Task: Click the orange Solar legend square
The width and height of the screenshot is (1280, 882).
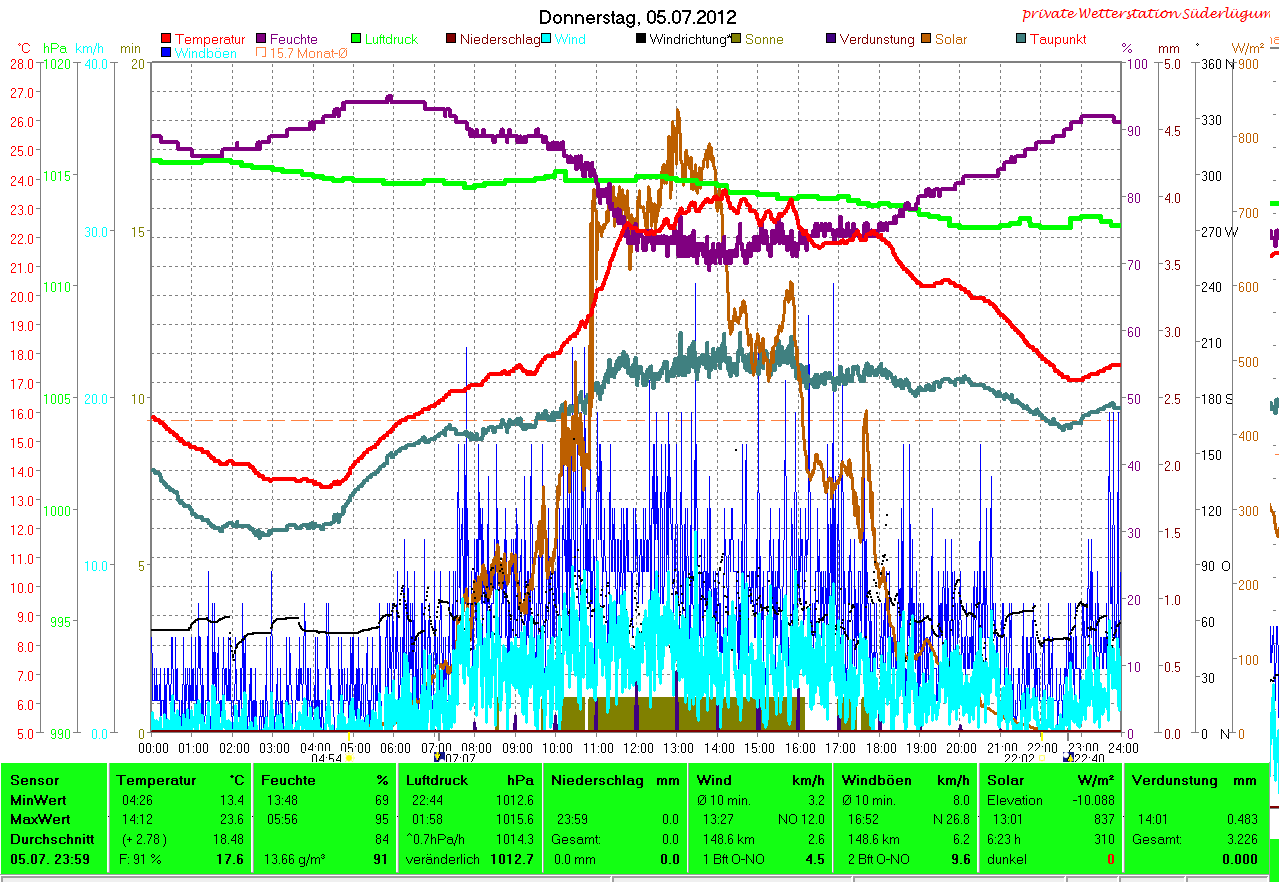Action: [x=927, y=39]
